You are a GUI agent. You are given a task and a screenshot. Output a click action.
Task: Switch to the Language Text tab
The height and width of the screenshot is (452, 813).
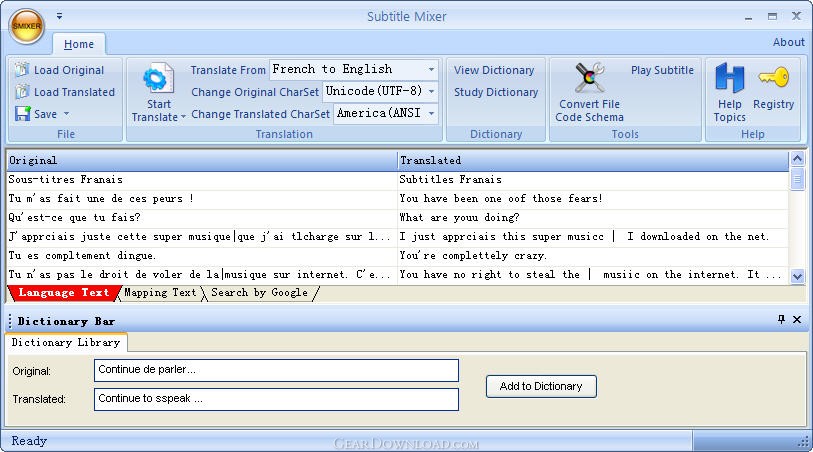click(x=63, y=293)
